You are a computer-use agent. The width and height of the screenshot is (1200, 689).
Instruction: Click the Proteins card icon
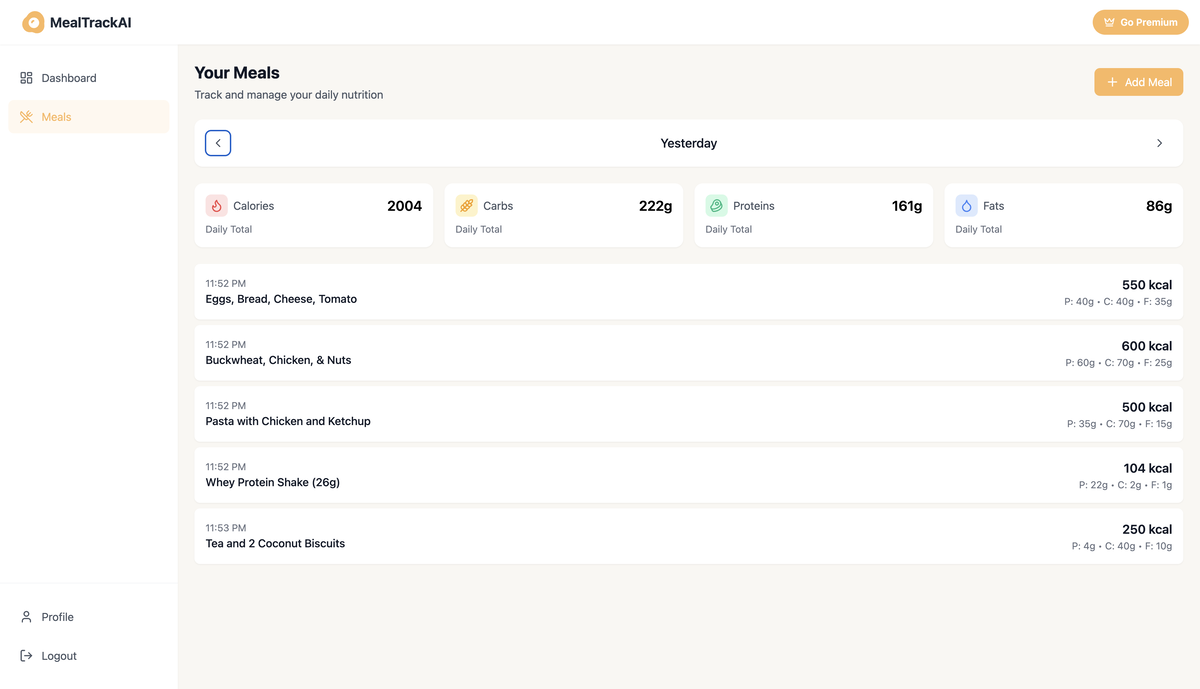(x=716, y=206)
